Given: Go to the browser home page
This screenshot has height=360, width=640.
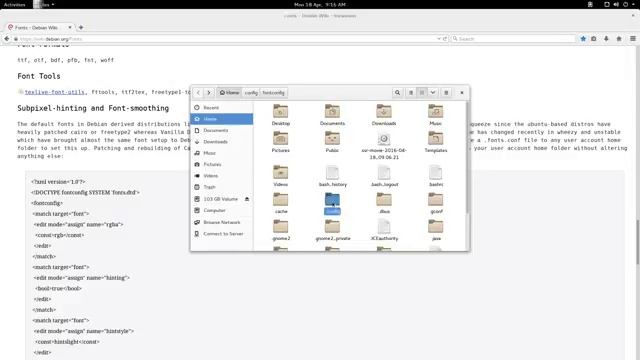Looking at the screenshot, I should [x=619, y=39].
